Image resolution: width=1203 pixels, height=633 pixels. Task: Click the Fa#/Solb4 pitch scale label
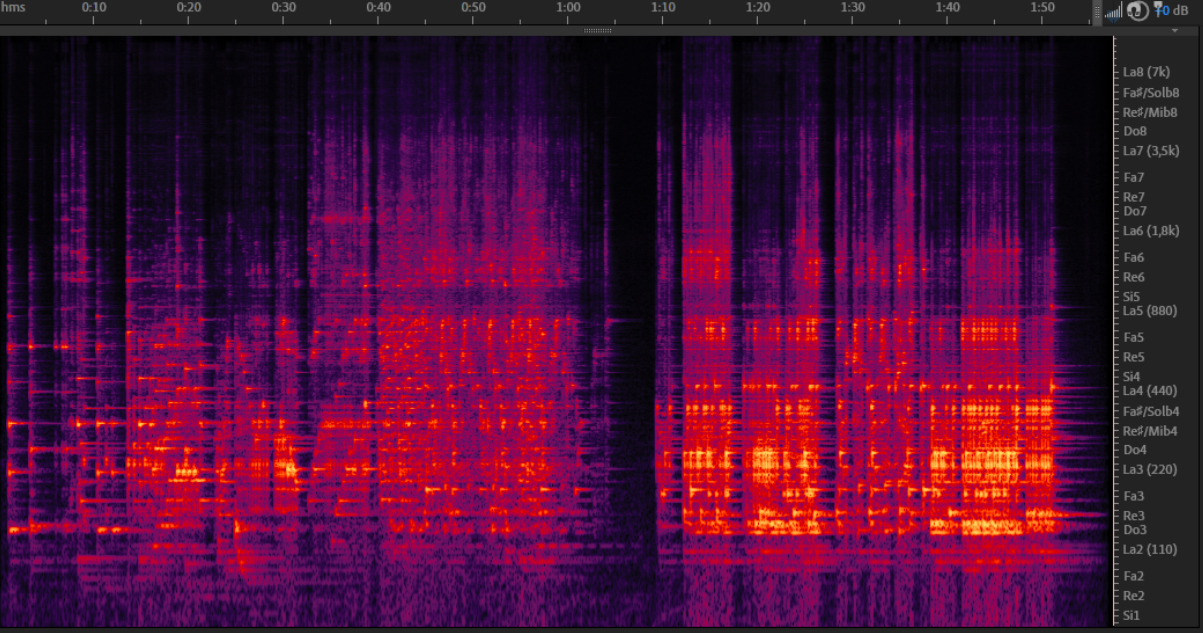[x=1151, y=411]
